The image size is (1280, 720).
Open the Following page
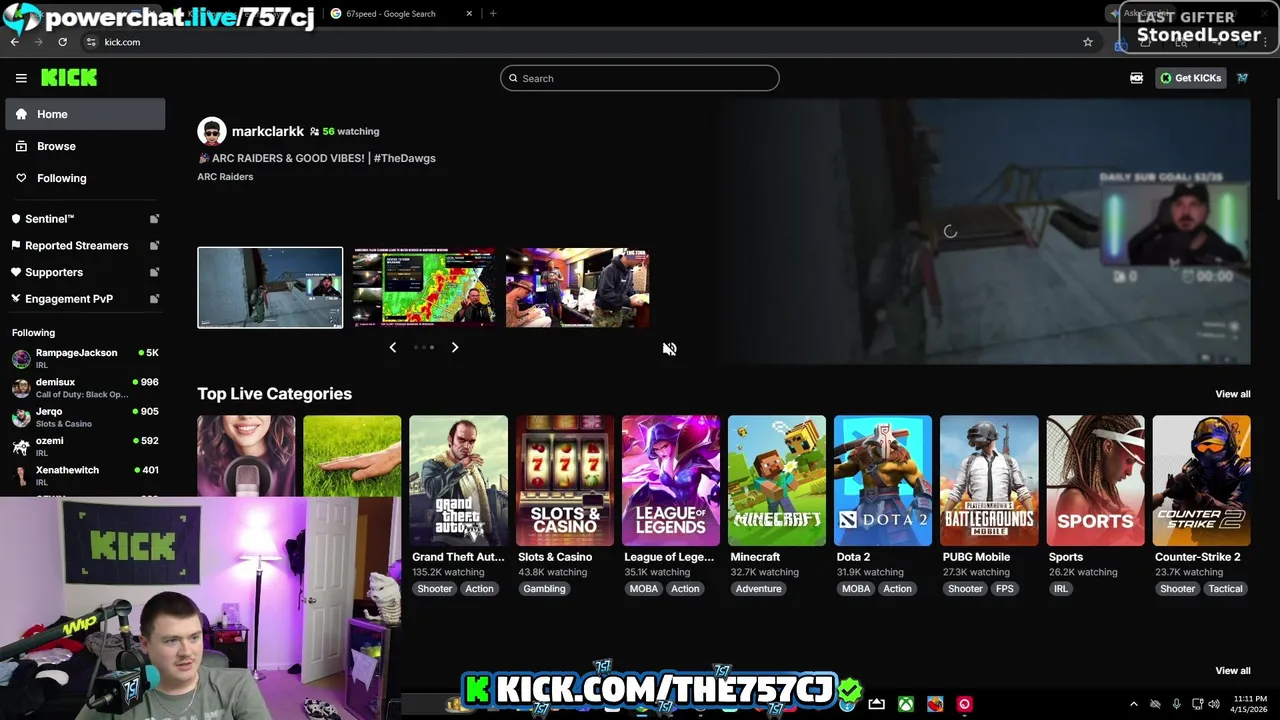[85, 178]
